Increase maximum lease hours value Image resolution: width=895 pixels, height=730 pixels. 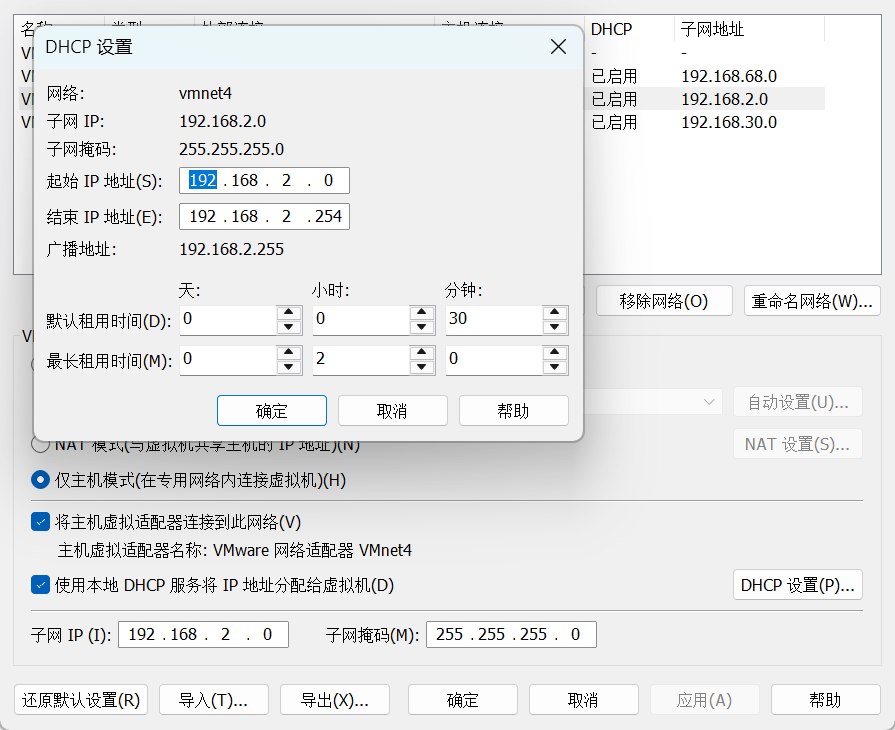tap(421, 352)
